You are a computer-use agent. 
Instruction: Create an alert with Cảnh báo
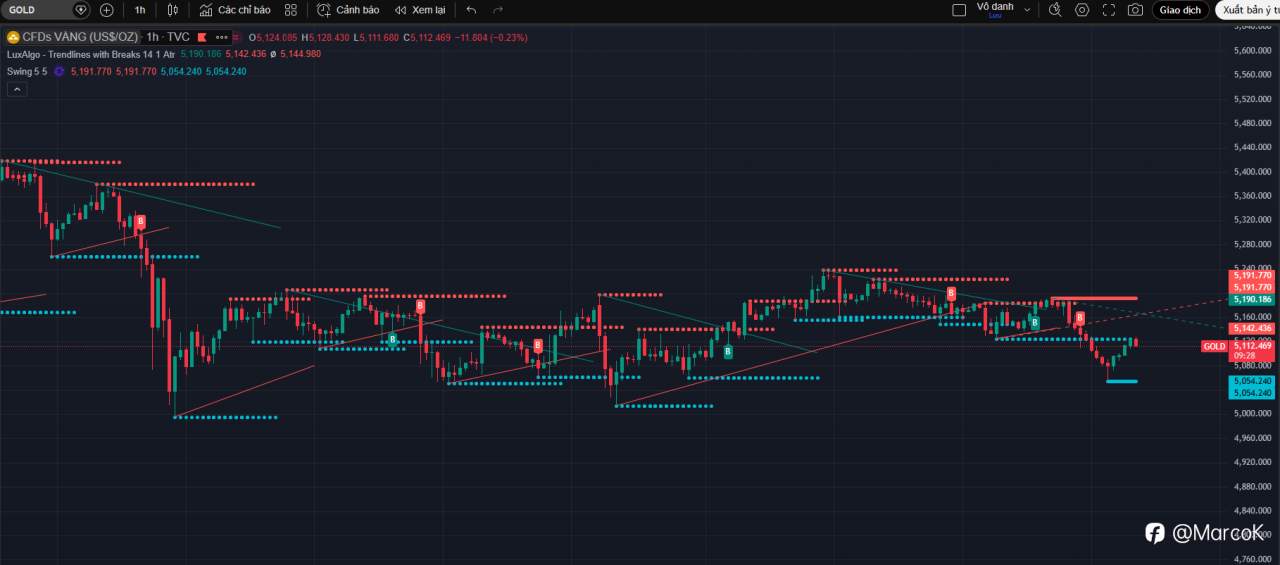(348, 10)
